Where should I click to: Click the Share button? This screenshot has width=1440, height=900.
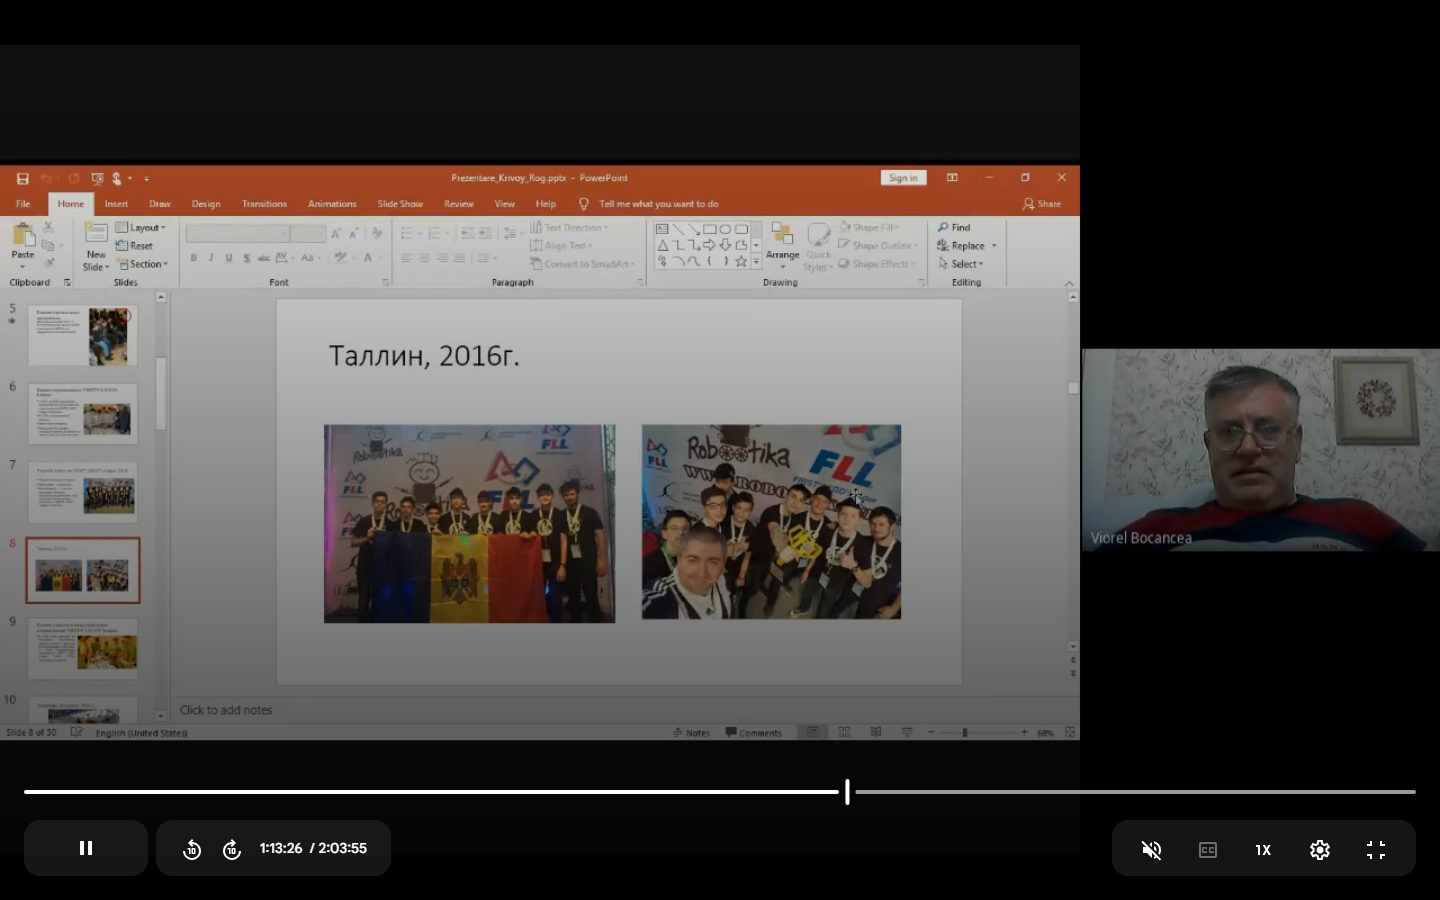click(x=1042, y=204)
